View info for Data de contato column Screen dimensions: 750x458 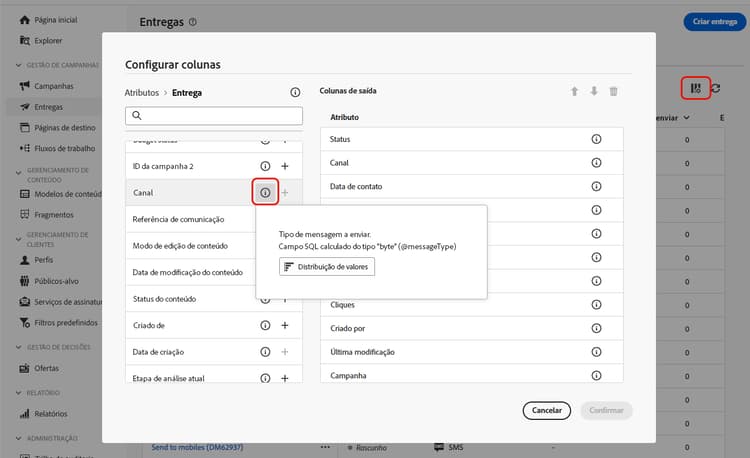(596, 186)
